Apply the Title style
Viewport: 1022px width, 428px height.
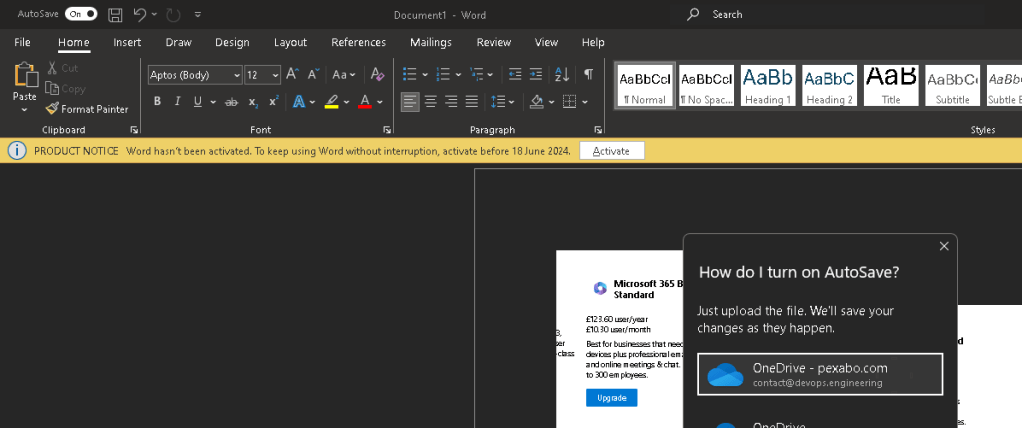tap(891, 85)
